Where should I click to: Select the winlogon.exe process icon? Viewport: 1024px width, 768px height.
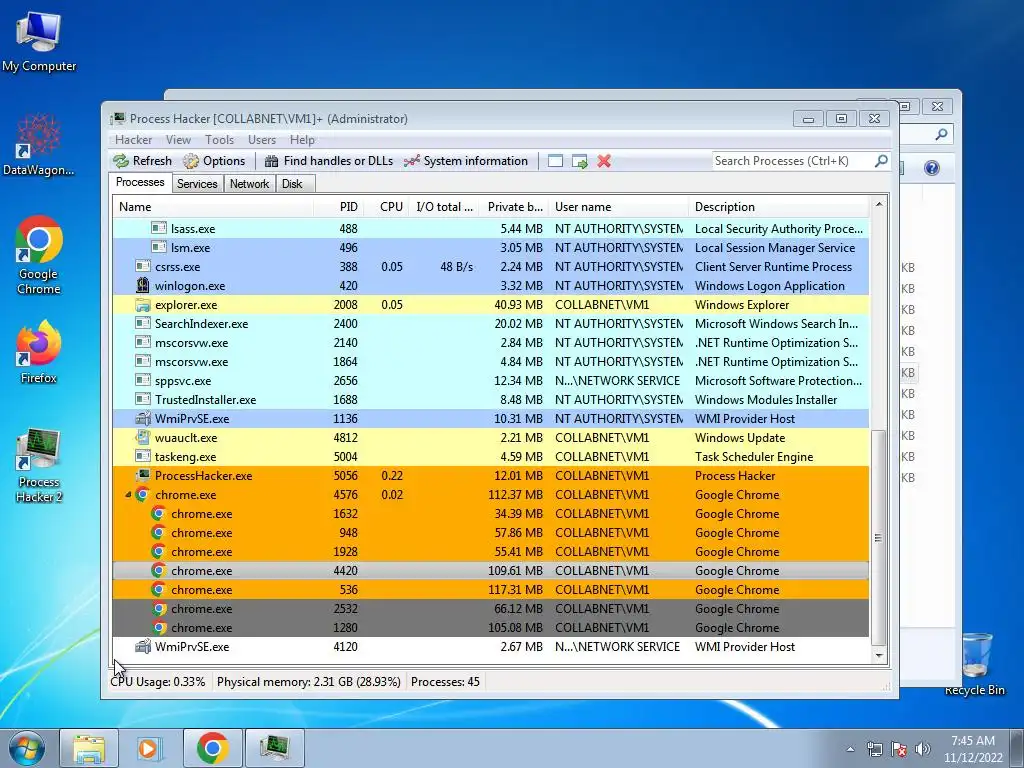coord(142,285)
